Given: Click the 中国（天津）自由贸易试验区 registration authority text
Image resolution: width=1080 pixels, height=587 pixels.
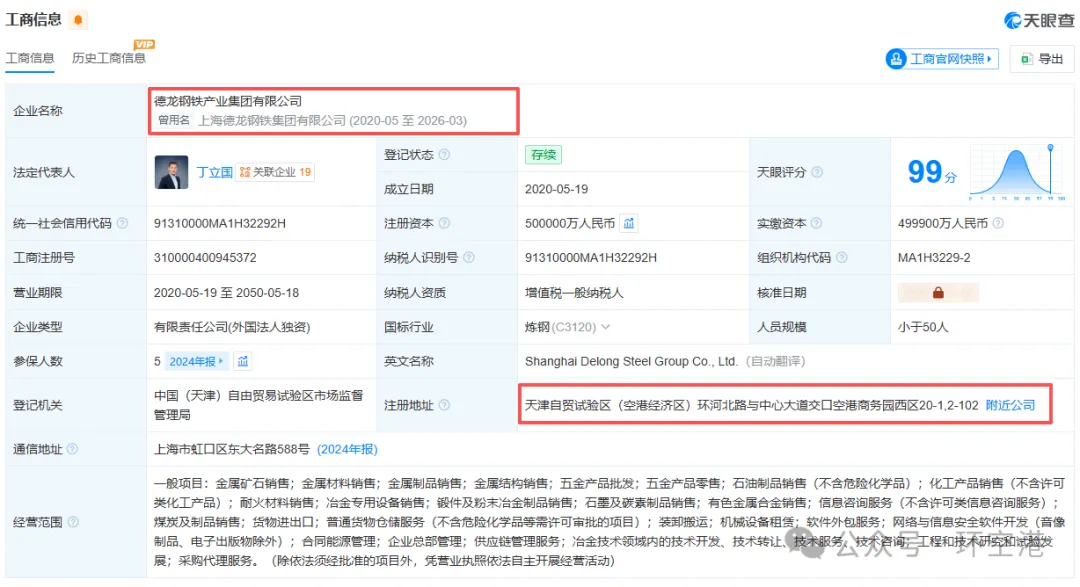Looking at the screenshot, I should (x=258, y=405).
